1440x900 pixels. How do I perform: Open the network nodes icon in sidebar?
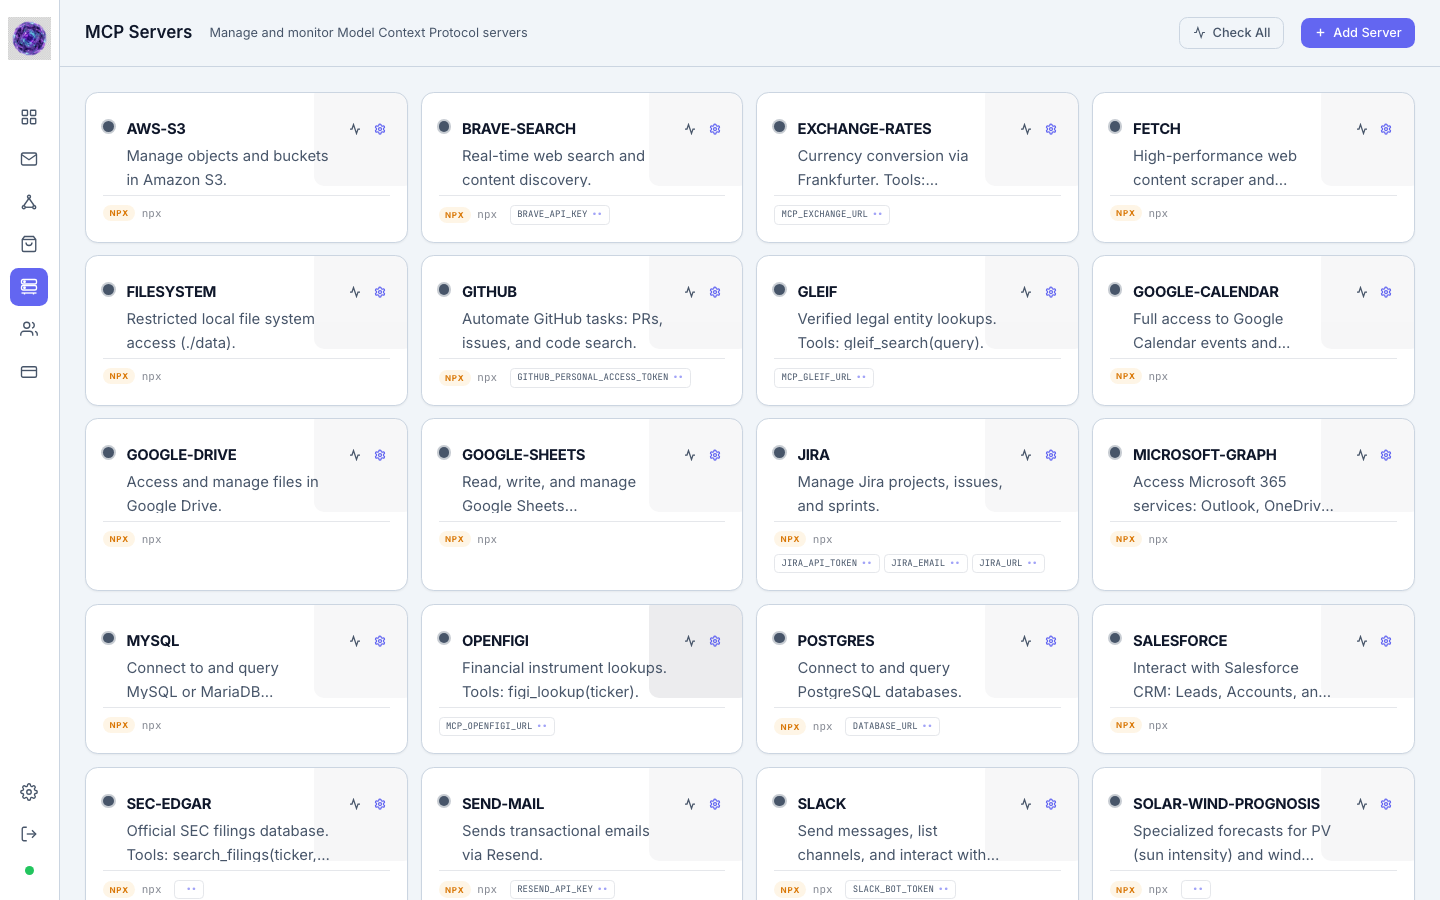coord(29,202)
